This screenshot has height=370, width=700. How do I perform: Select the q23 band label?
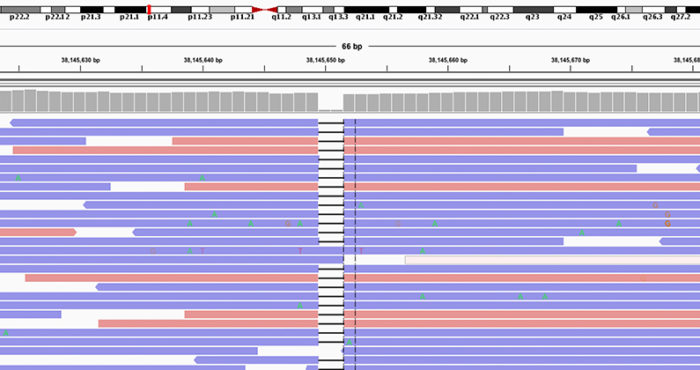(532, 17)
